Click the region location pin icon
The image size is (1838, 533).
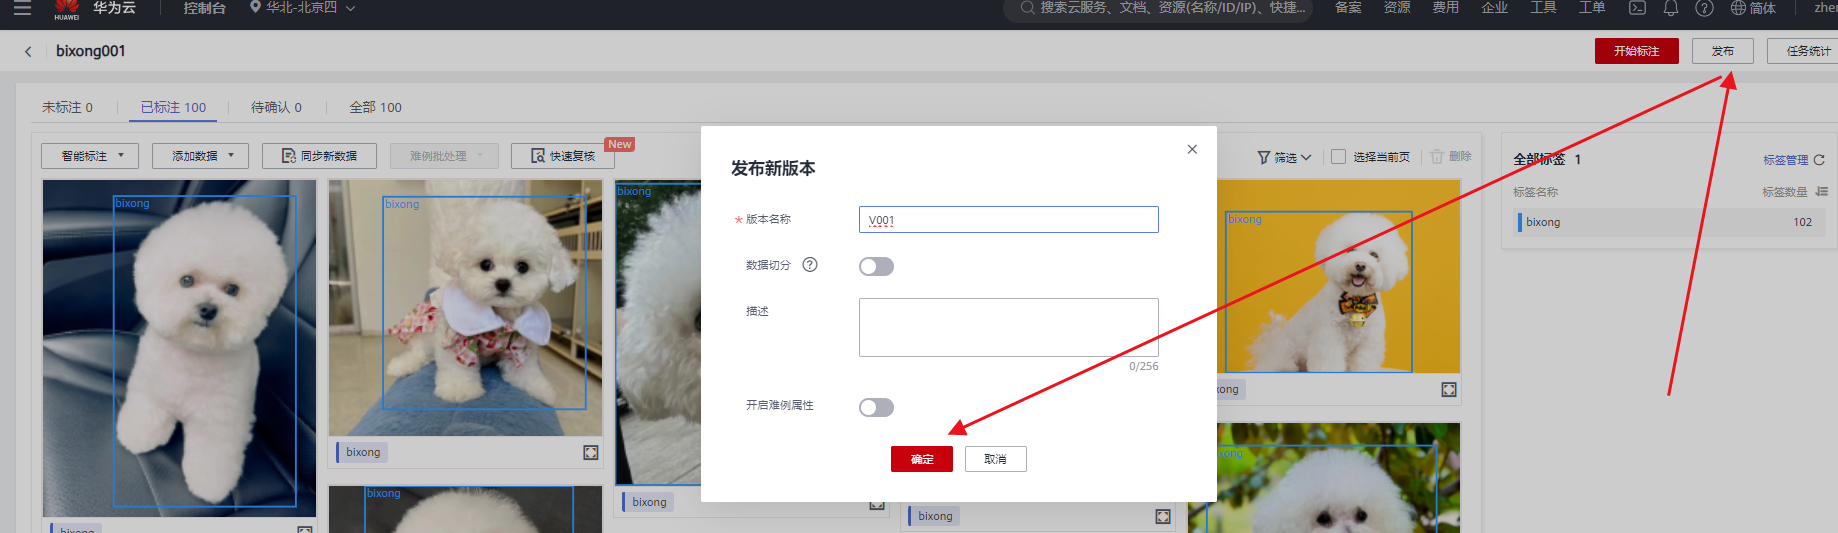point(256,7)
